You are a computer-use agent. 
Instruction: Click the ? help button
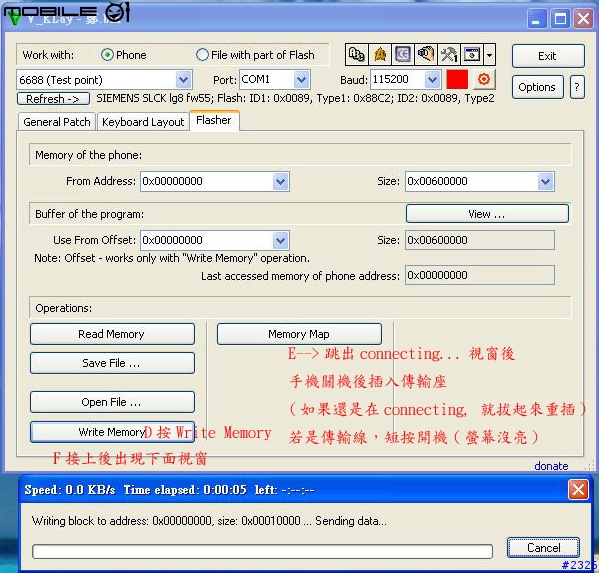pyautogui.click(x=577, y=87)
